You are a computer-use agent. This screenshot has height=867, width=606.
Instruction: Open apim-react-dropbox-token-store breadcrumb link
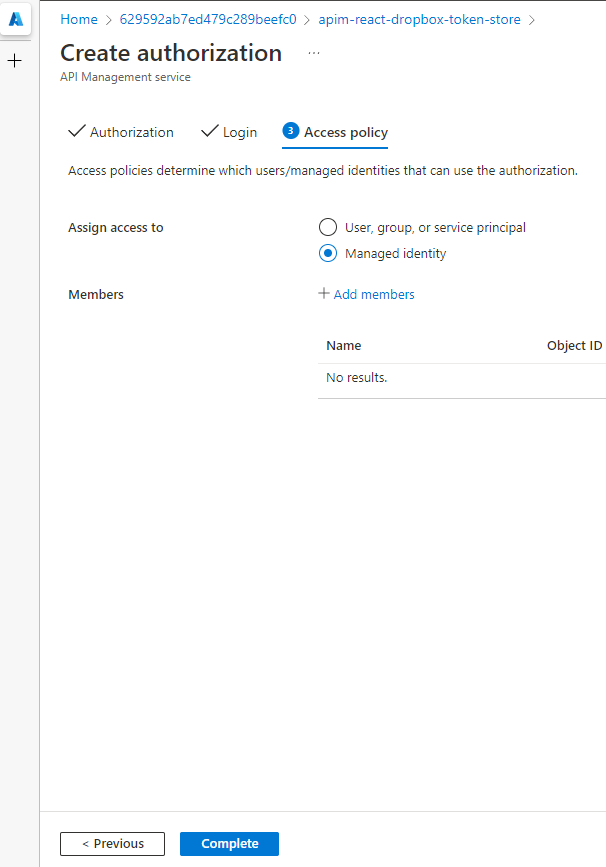pos(420,19)
